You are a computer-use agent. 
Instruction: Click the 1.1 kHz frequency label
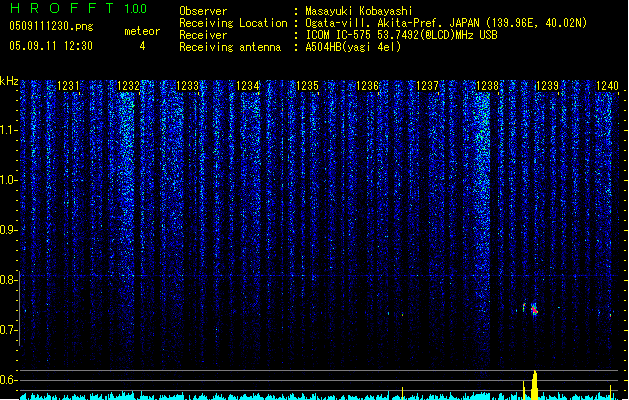9,130
